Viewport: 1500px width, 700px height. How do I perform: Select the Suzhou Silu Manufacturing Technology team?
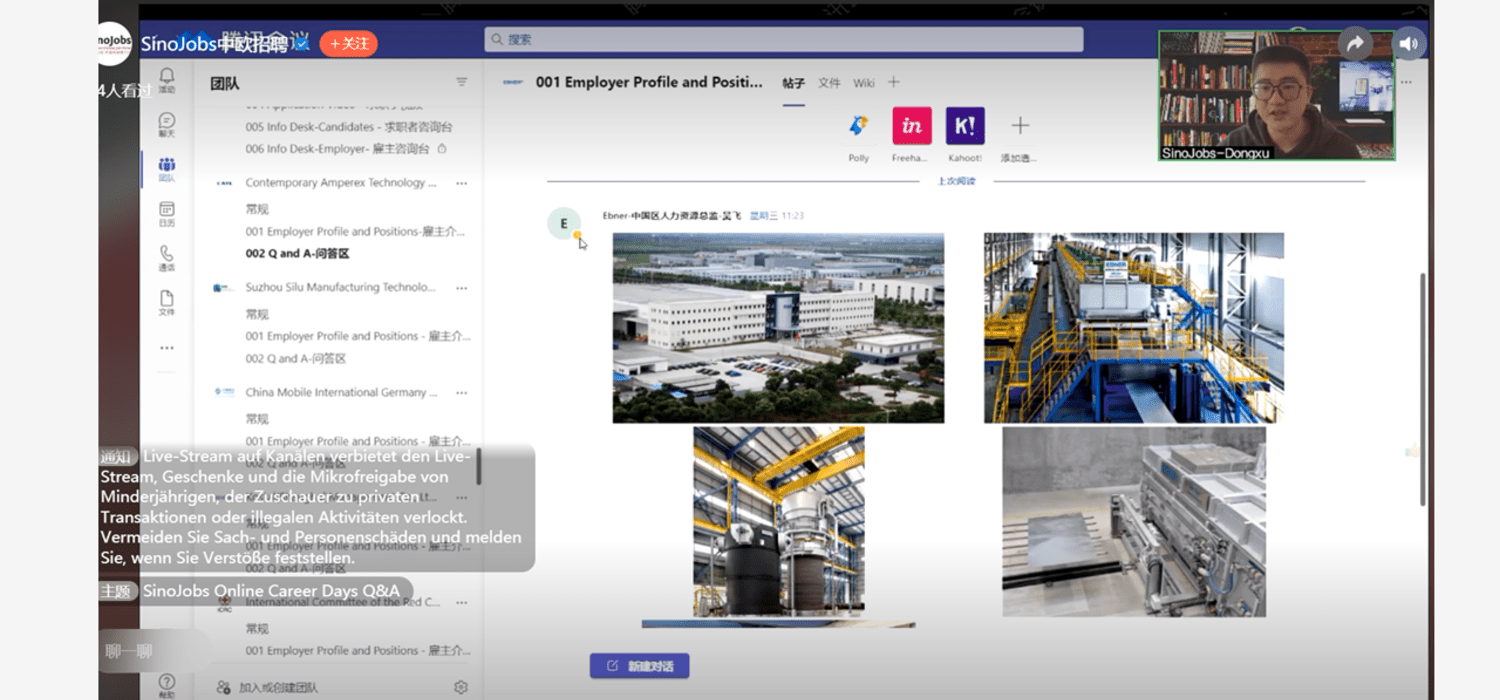click(x=341, y=288)
